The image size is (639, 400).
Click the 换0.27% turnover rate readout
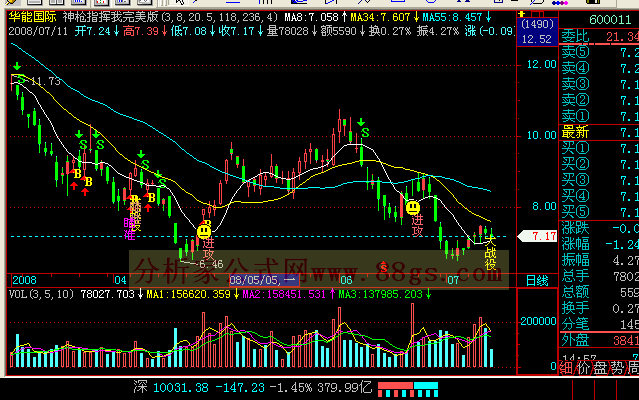pos(390,31)
